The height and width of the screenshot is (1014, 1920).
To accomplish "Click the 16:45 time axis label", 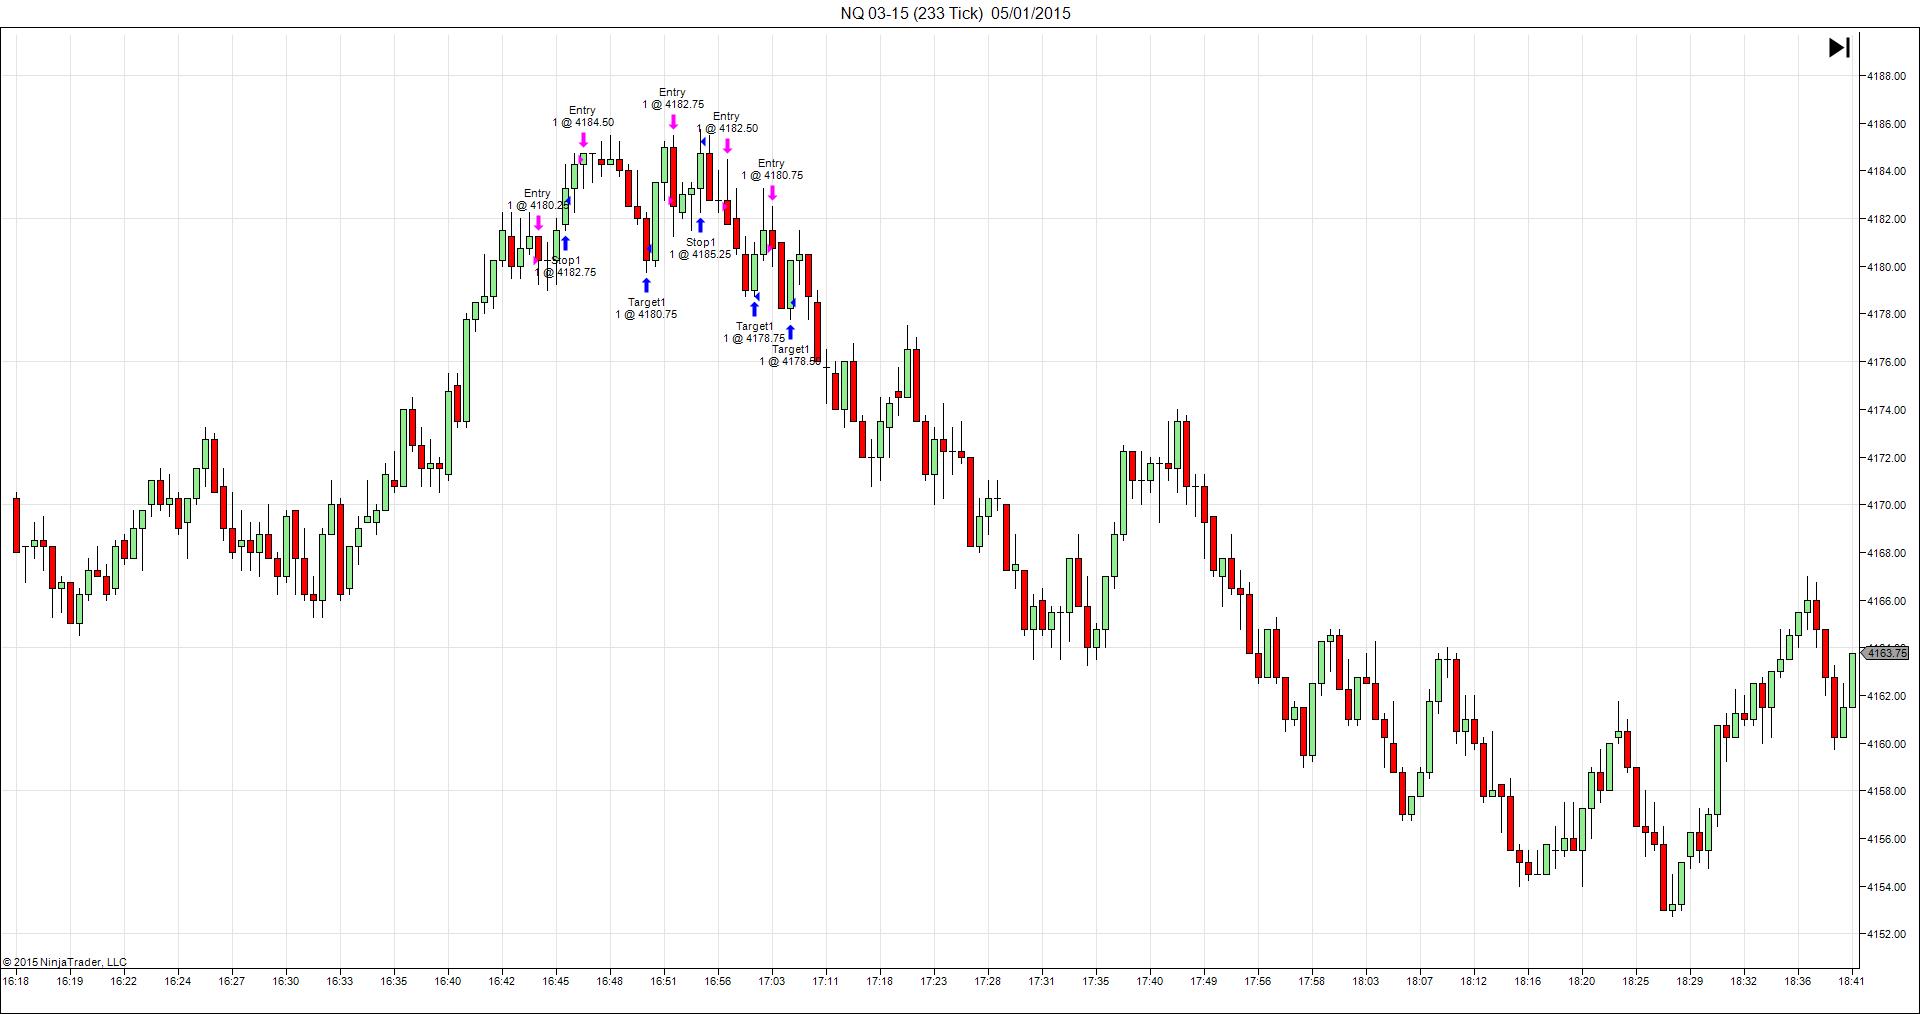I will click(x=556, y=981).
